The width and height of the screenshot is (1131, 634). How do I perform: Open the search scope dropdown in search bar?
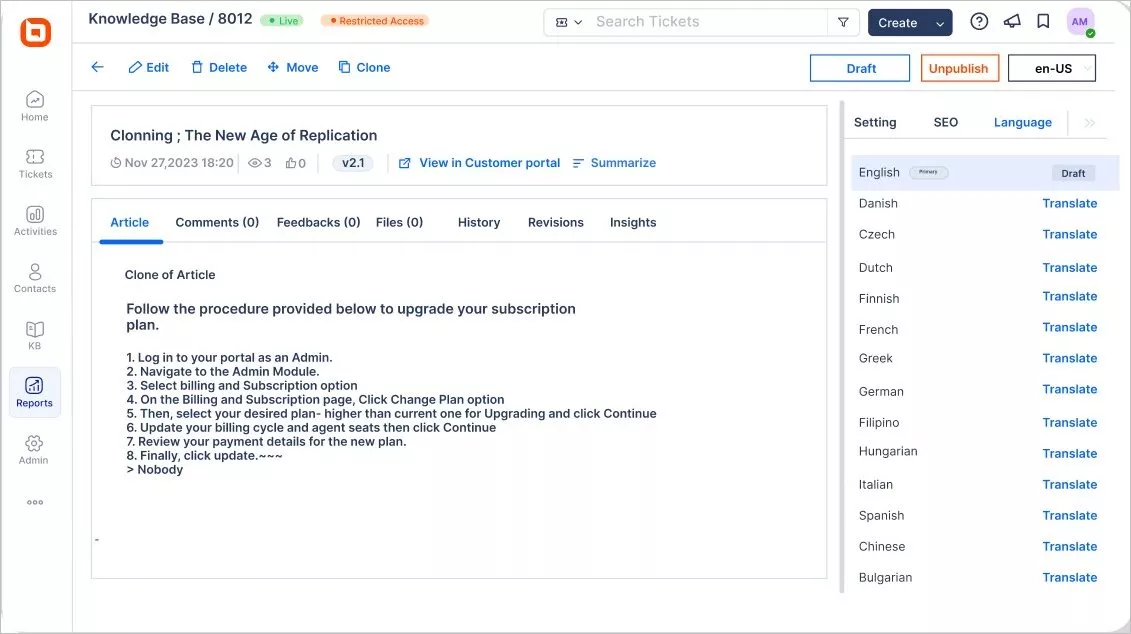click(567, 21)
